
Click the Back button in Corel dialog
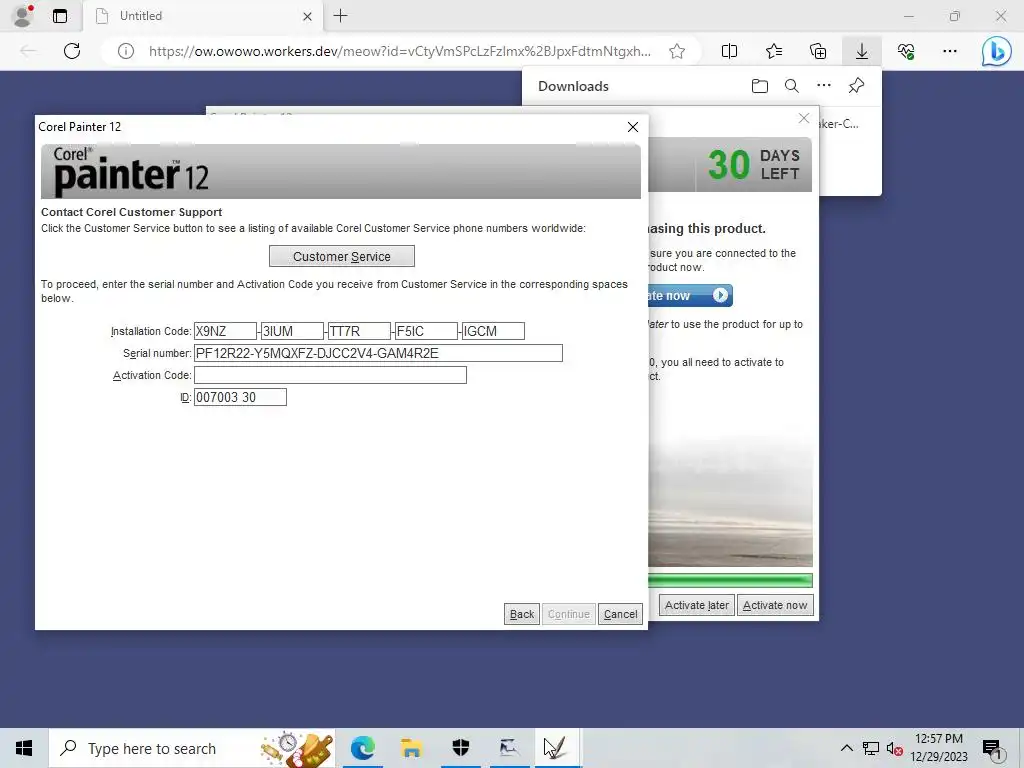tap(522, 614)
